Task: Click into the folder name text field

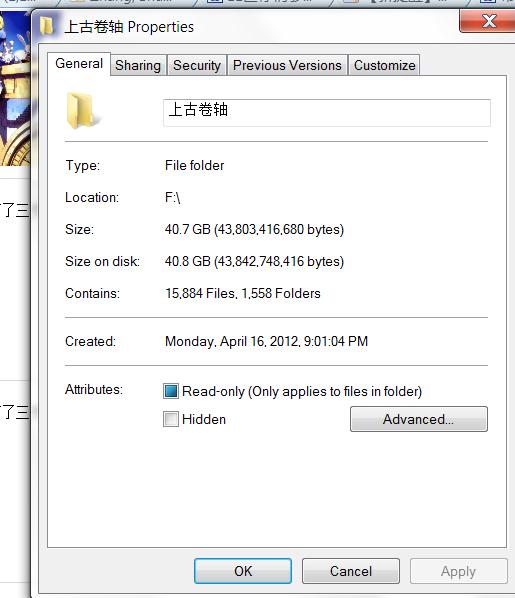Action: click(327, 113)
